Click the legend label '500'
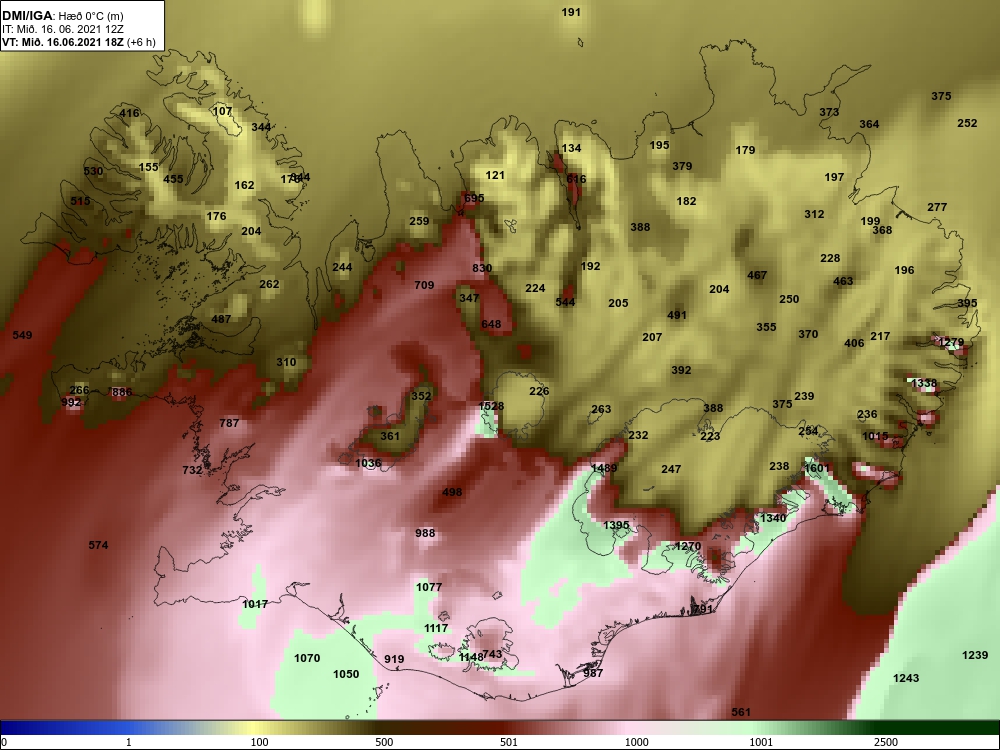Image resolution: width=1000 pixels, height=750 pixels. [384, 742]
